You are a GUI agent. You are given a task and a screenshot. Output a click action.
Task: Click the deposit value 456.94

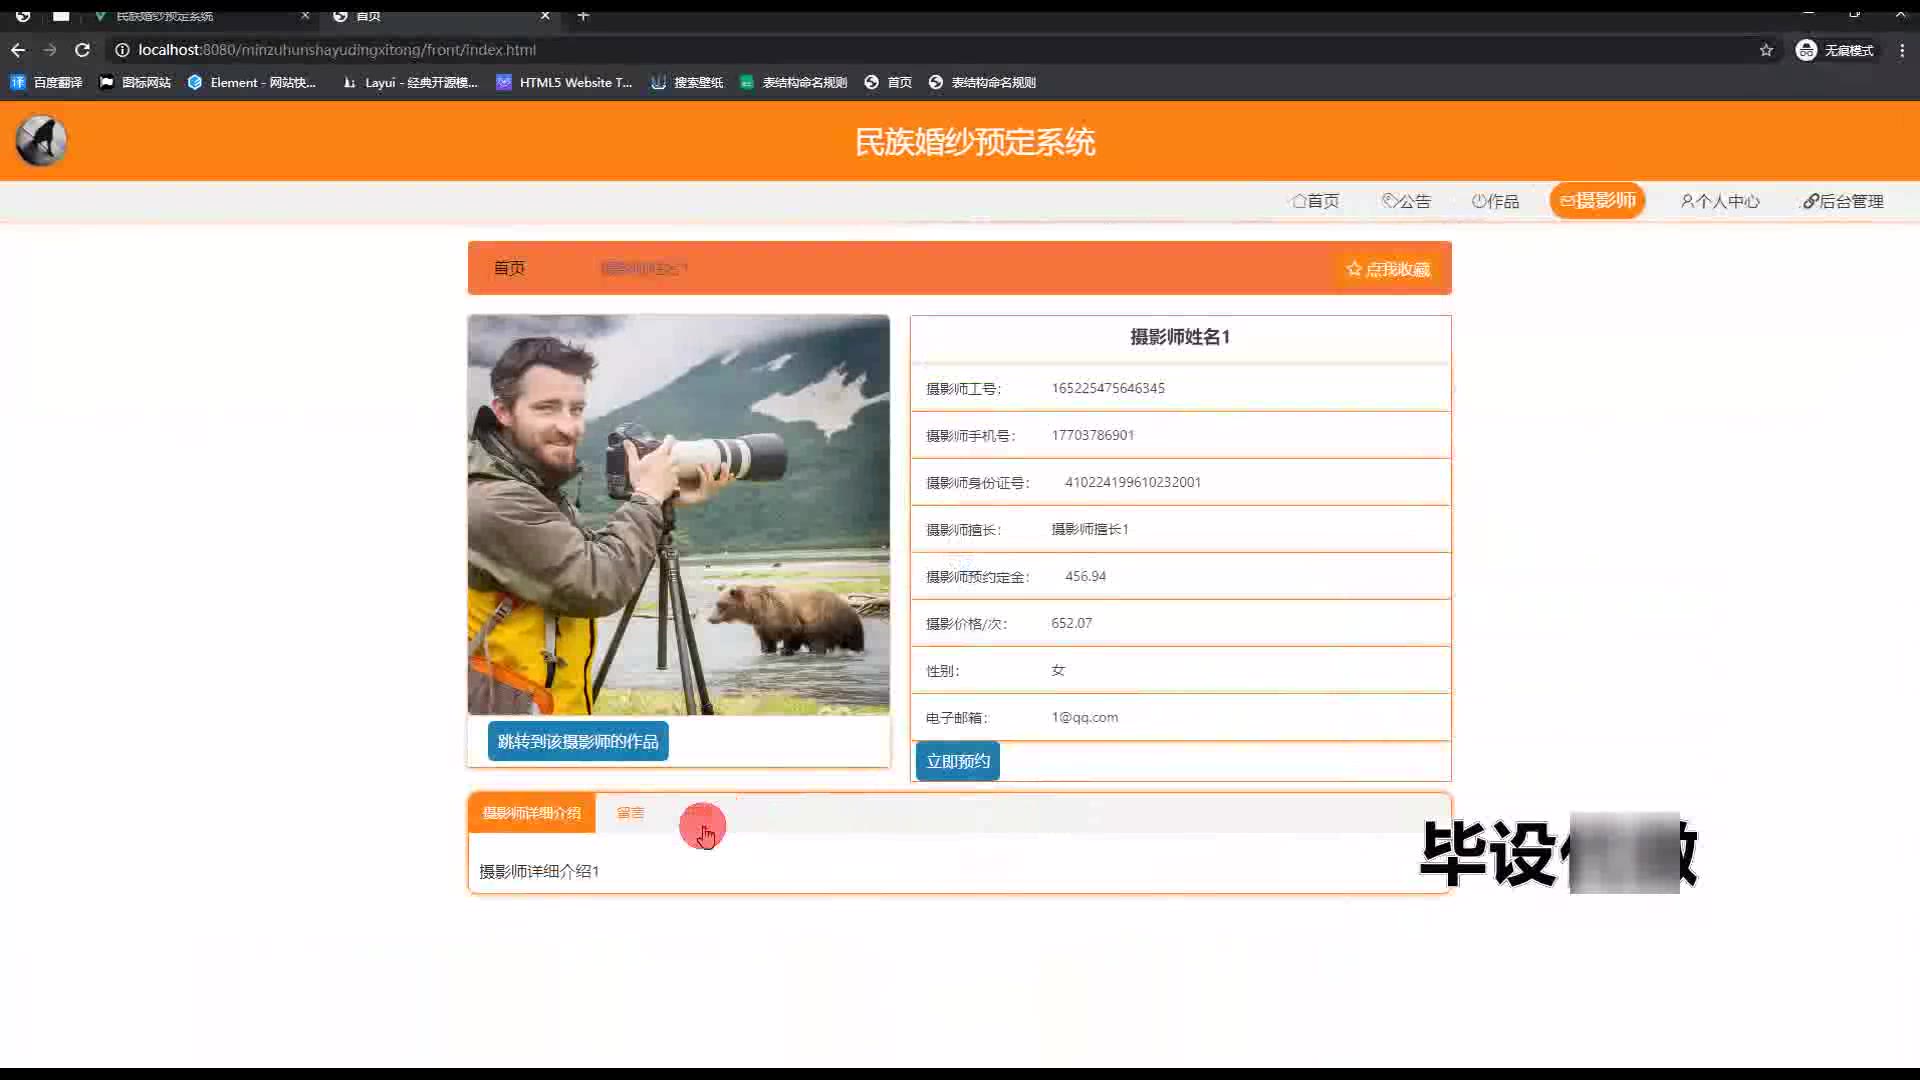pyautogui.click(x=1085, y=576)
